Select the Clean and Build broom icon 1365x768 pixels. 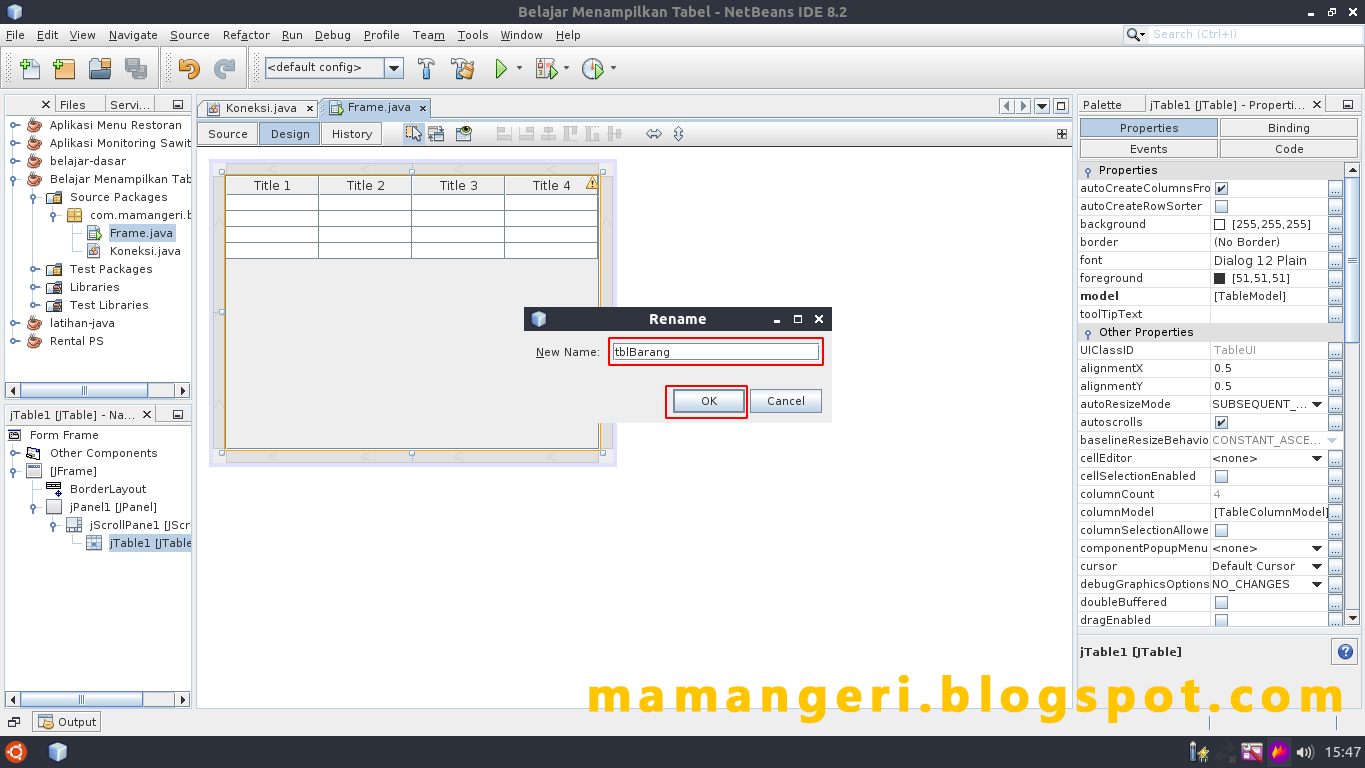click(463, 68)
